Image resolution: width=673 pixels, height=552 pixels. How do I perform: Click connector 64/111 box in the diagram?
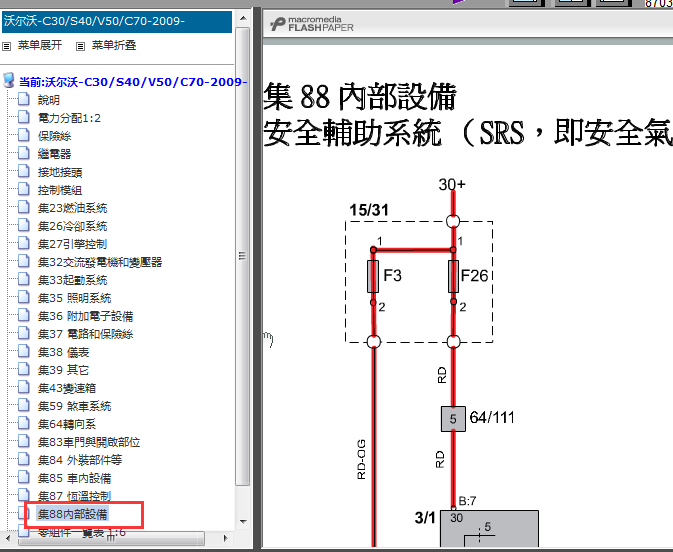tap(453, 419)
